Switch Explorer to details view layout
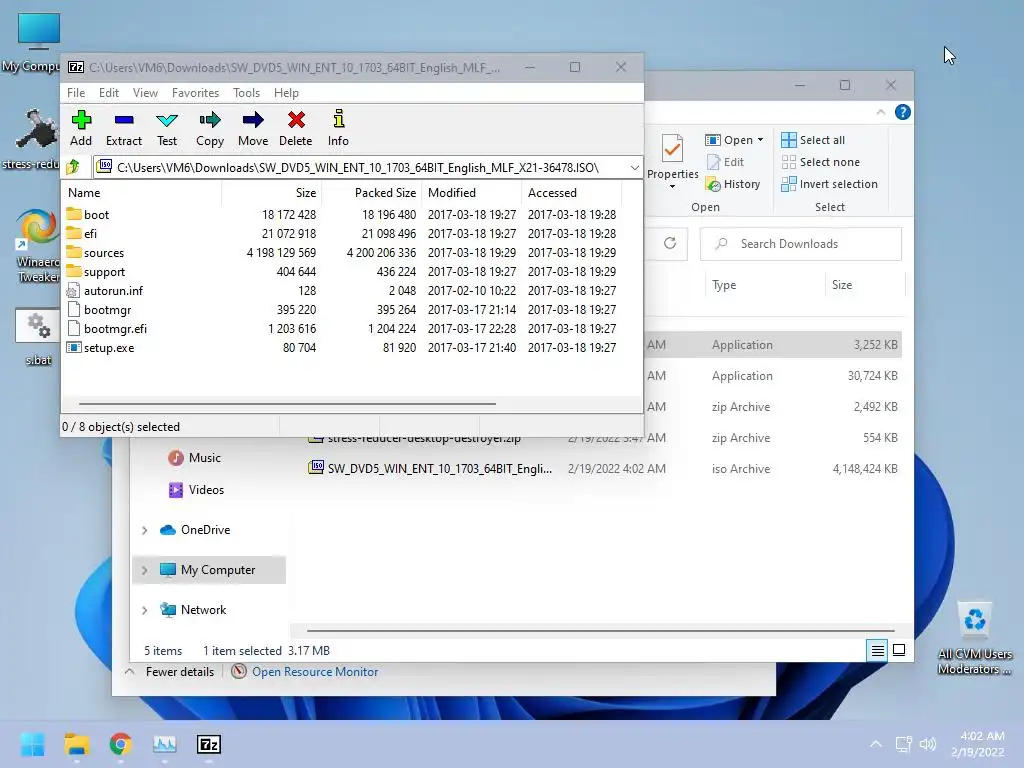The image size is (1024, 768). tap(877, 650)
